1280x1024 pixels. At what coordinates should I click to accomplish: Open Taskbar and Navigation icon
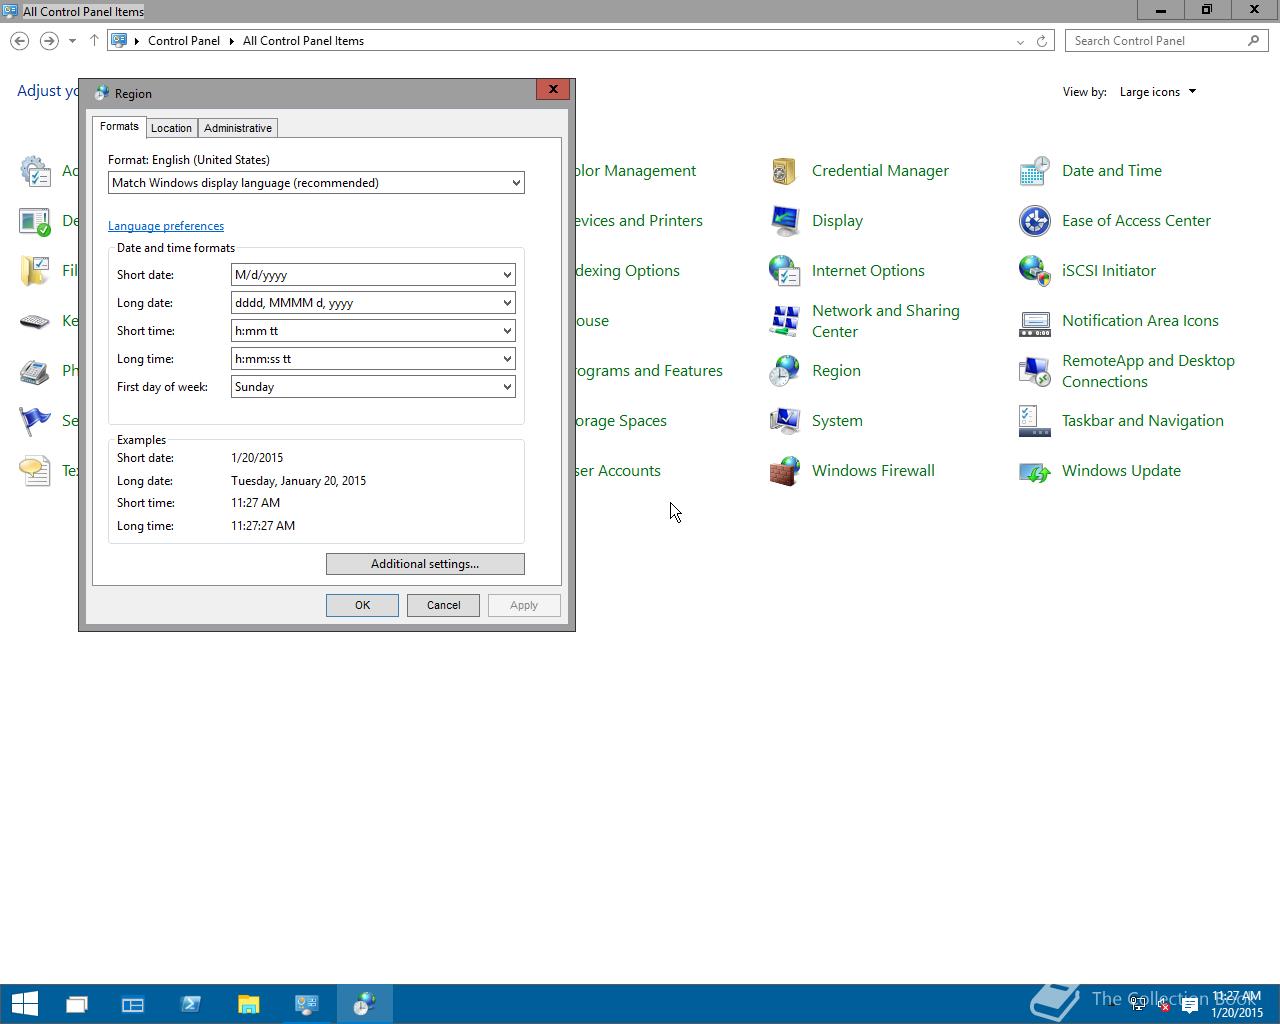coord(1034,421)
